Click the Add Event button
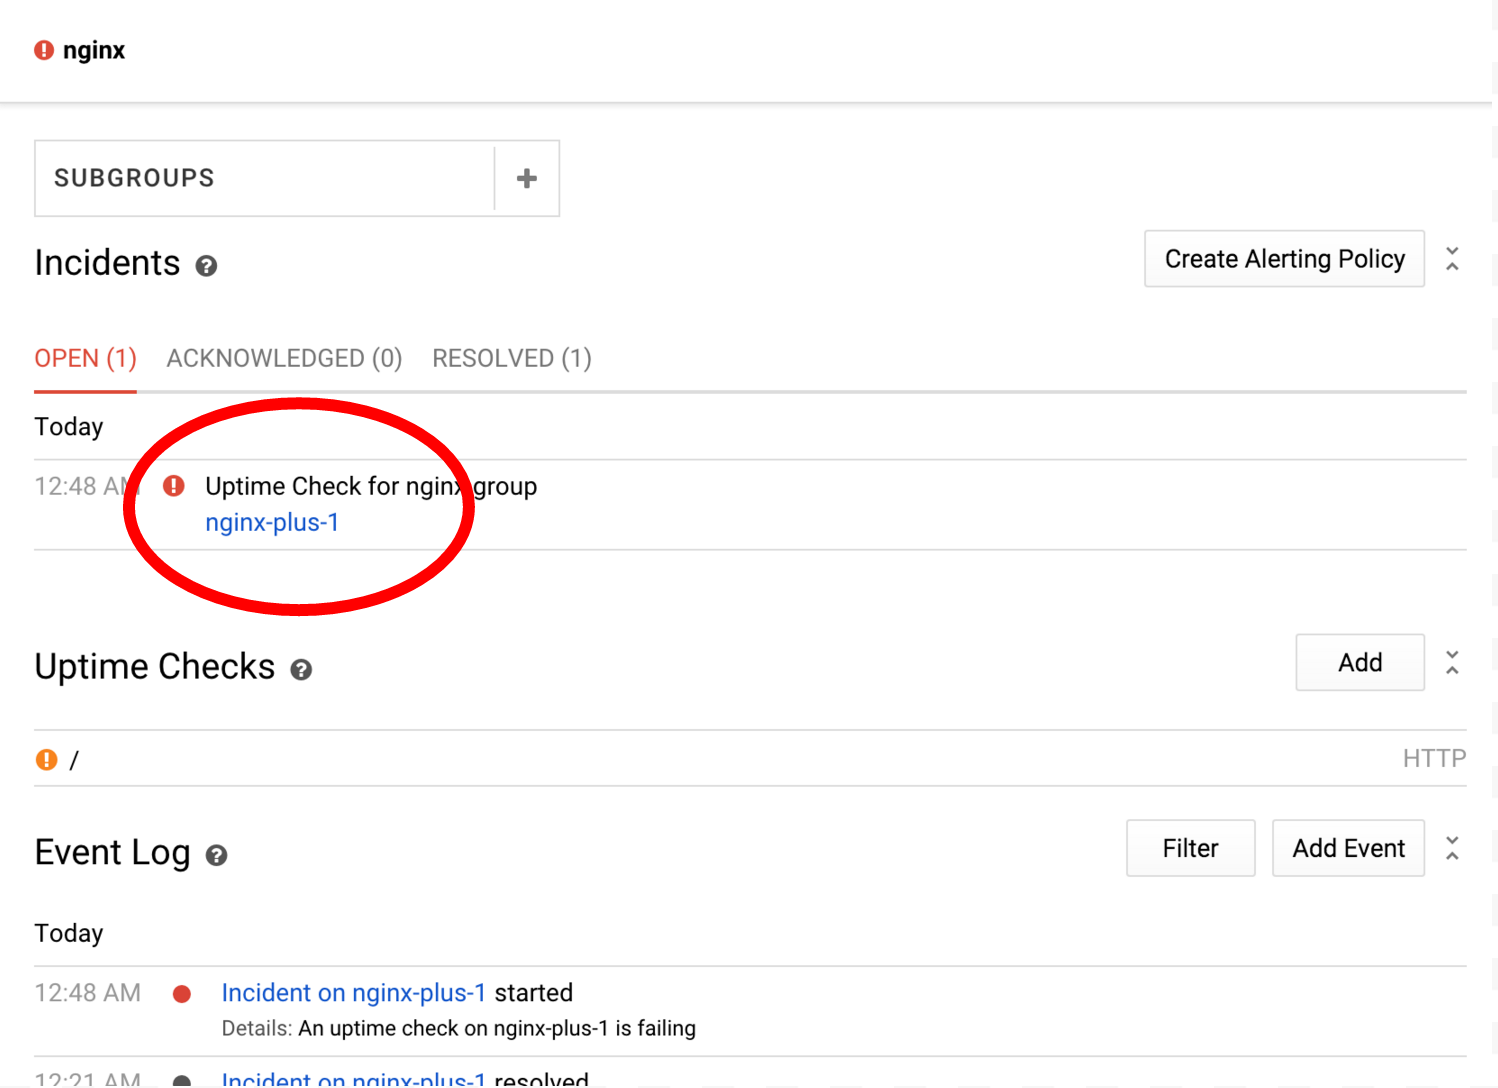 tap(1348, 849)
